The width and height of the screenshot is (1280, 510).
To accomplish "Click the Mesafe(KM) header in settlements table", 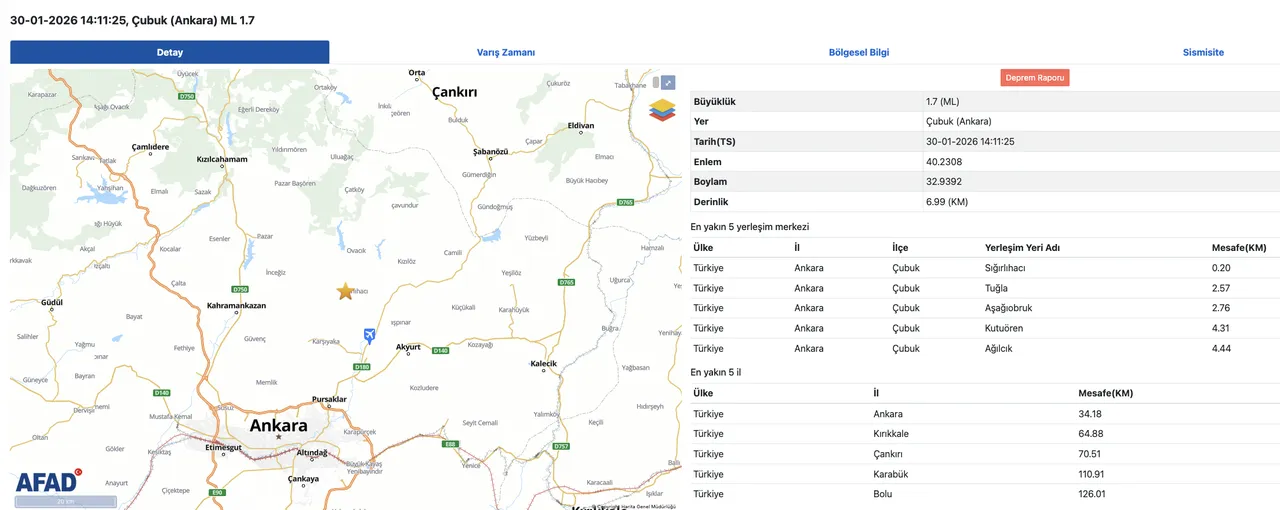I will pyautogui.click(x=1238, y=248).
